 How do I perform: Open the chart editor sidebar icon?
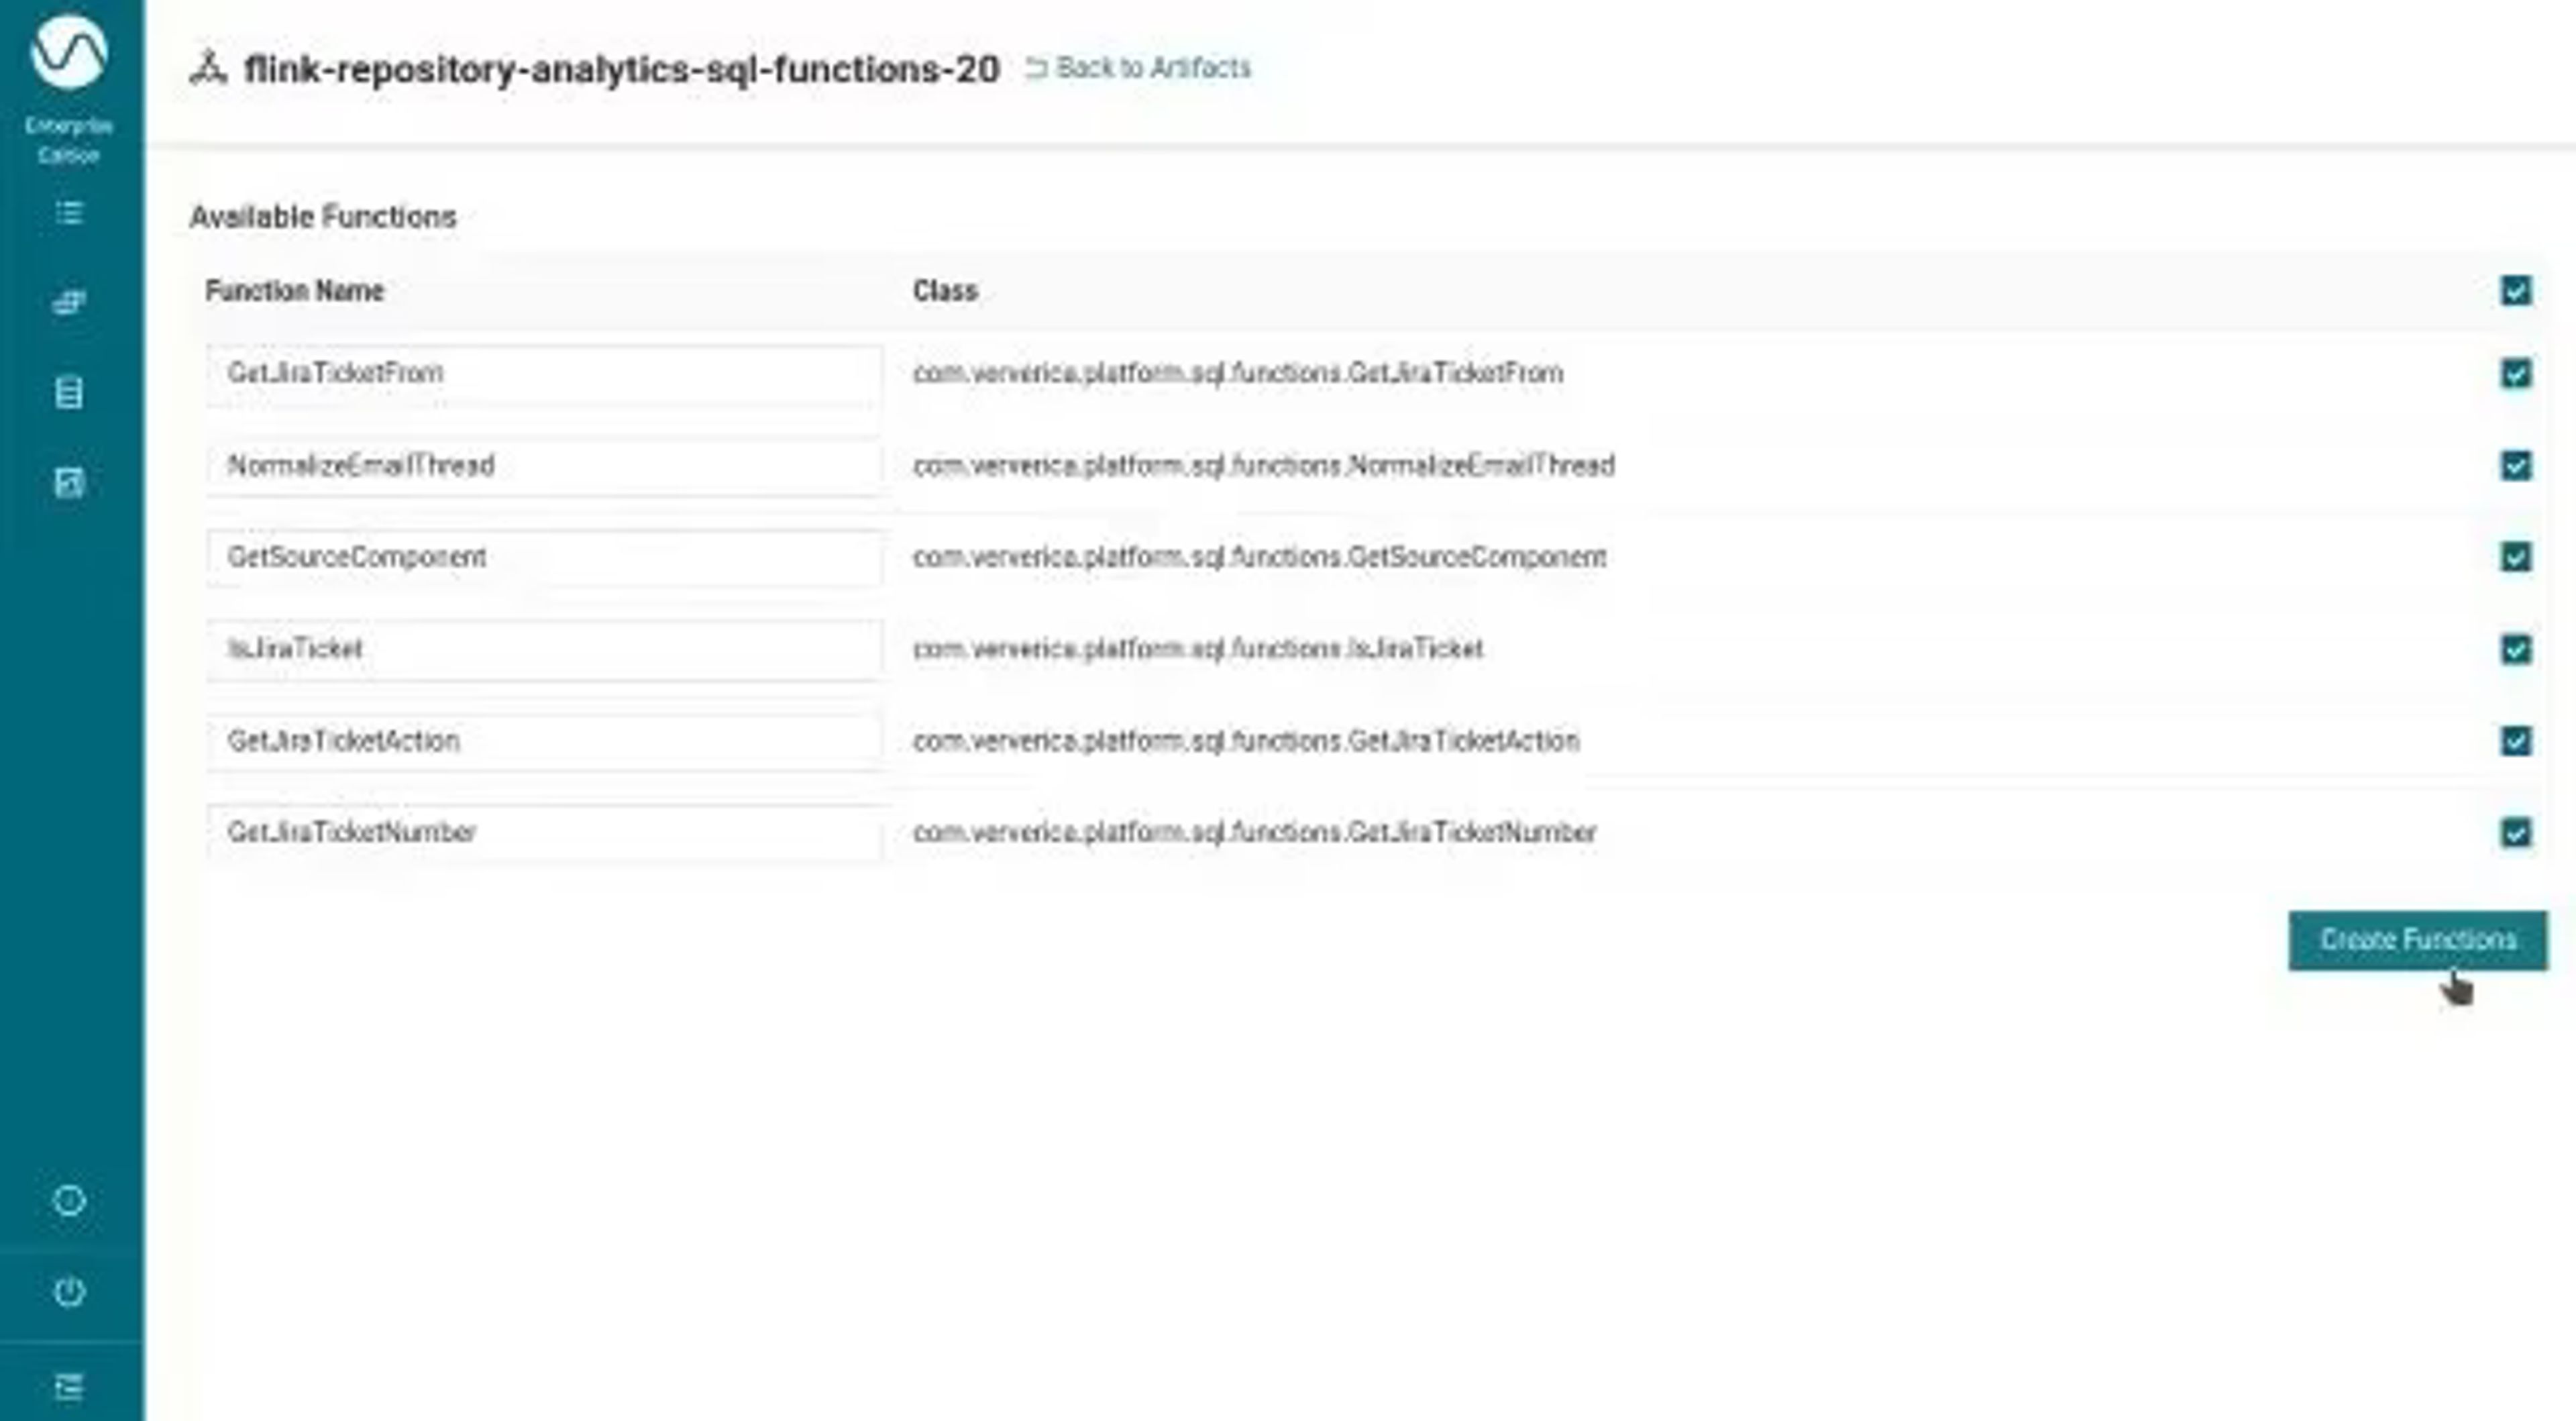[69, 483]
